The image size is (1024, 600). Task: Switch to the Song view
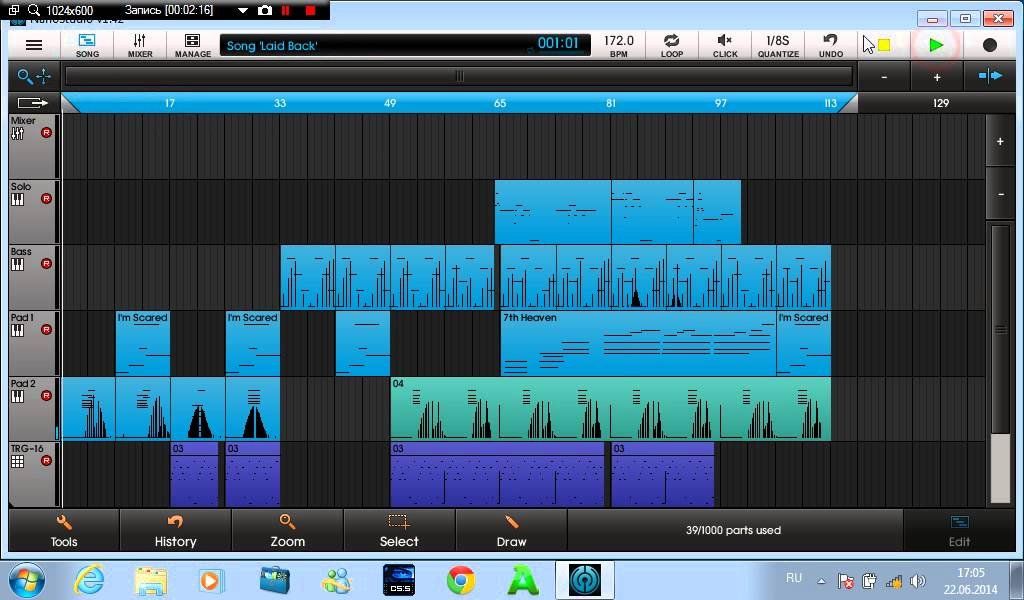point(87,45)
